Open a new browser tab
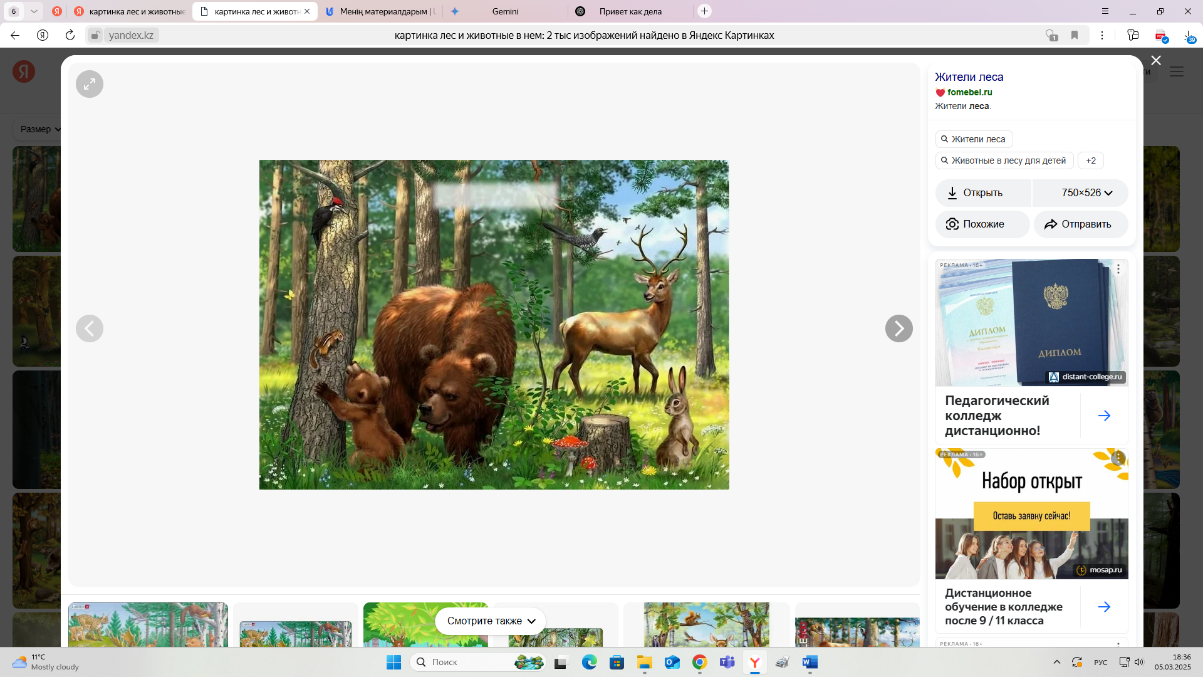The height and width of the screenshot is (677, 1203). click(704, 11)
